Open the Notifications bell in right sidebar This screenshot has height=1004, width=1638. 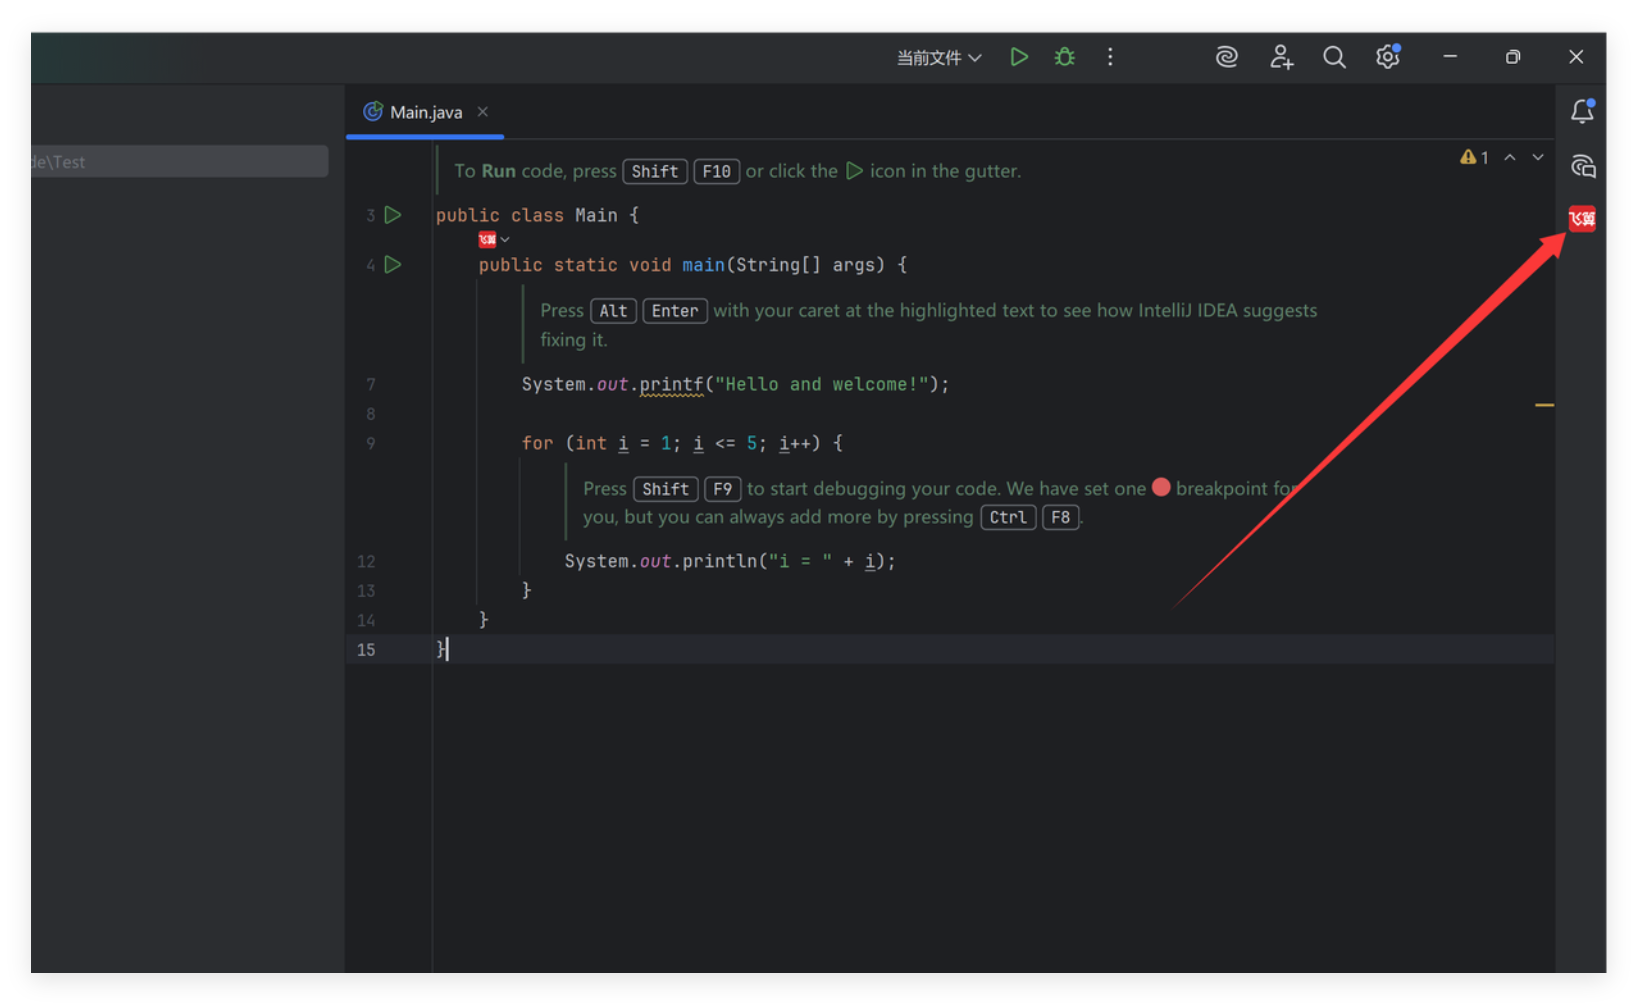coord(1582,111)
